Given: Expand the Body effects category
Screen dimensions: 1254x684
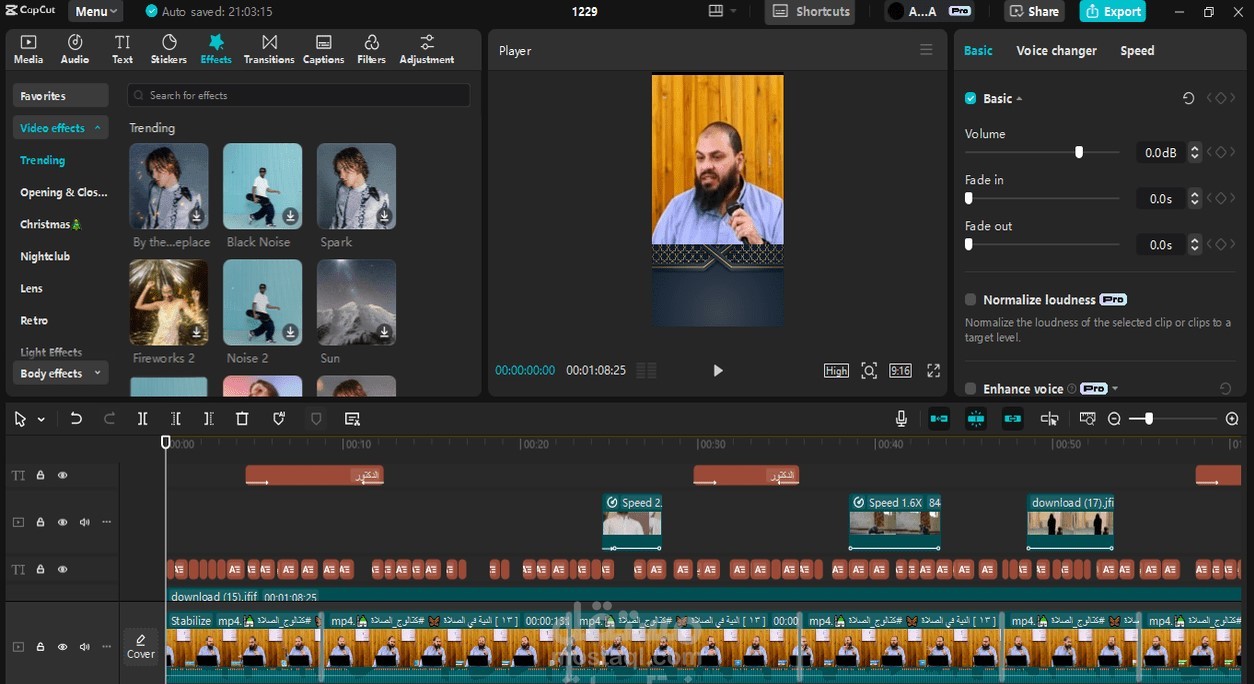Looking at the screenshot, I should [60, 373].
